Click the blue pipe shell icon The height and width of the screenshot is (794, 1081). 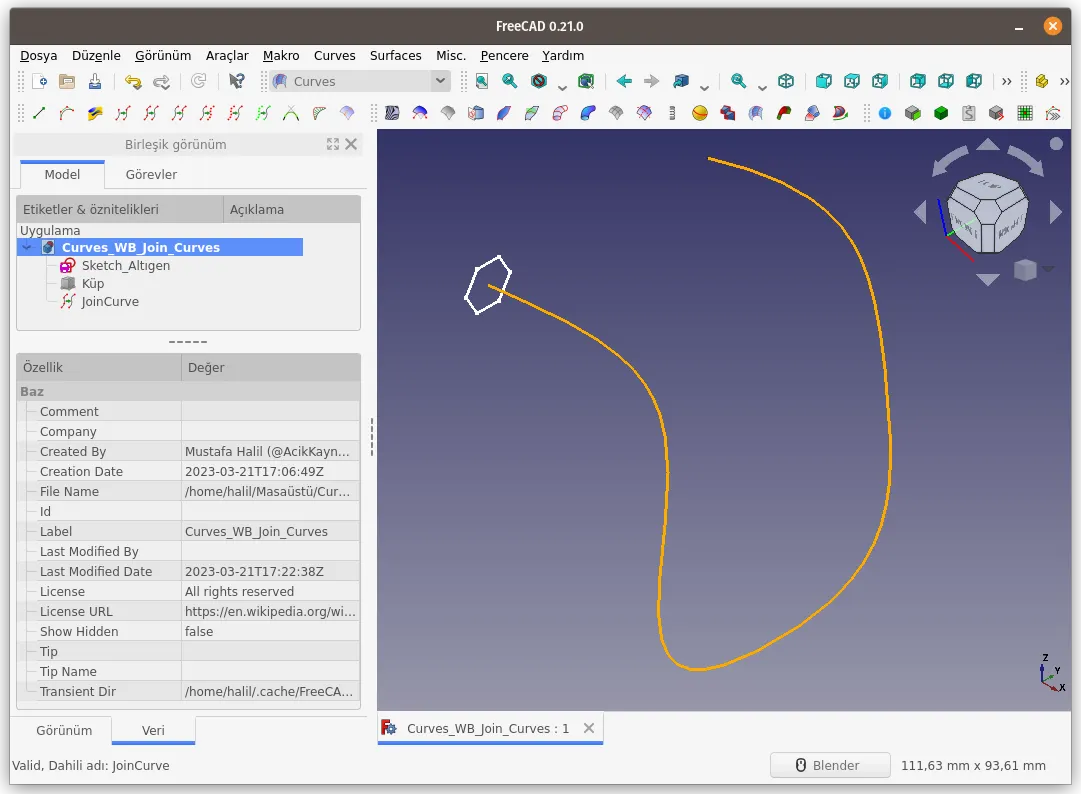(x=588, y=113)
